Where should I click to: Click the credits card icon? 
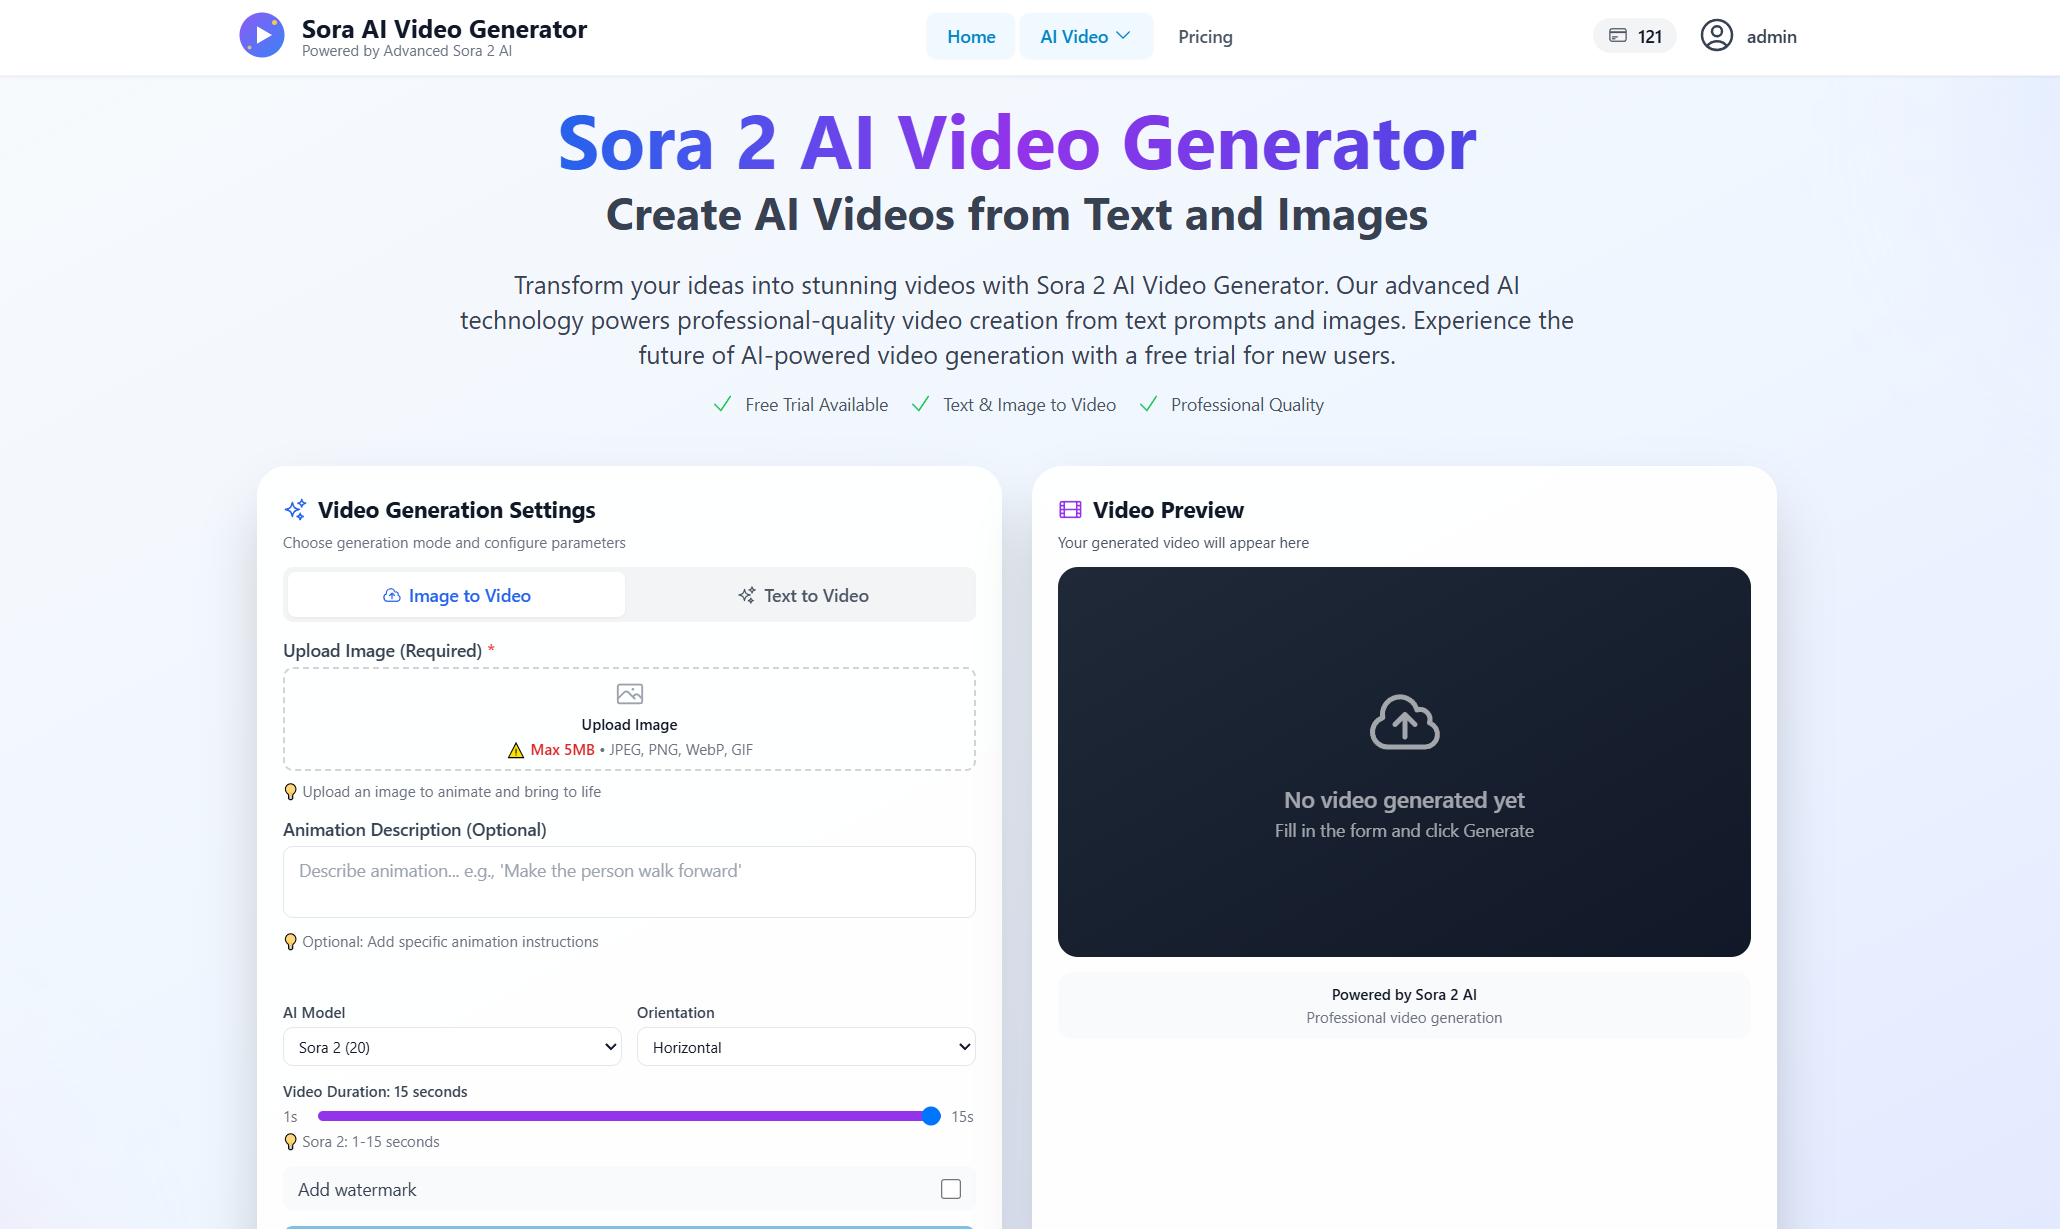[x=1618, y=36]
